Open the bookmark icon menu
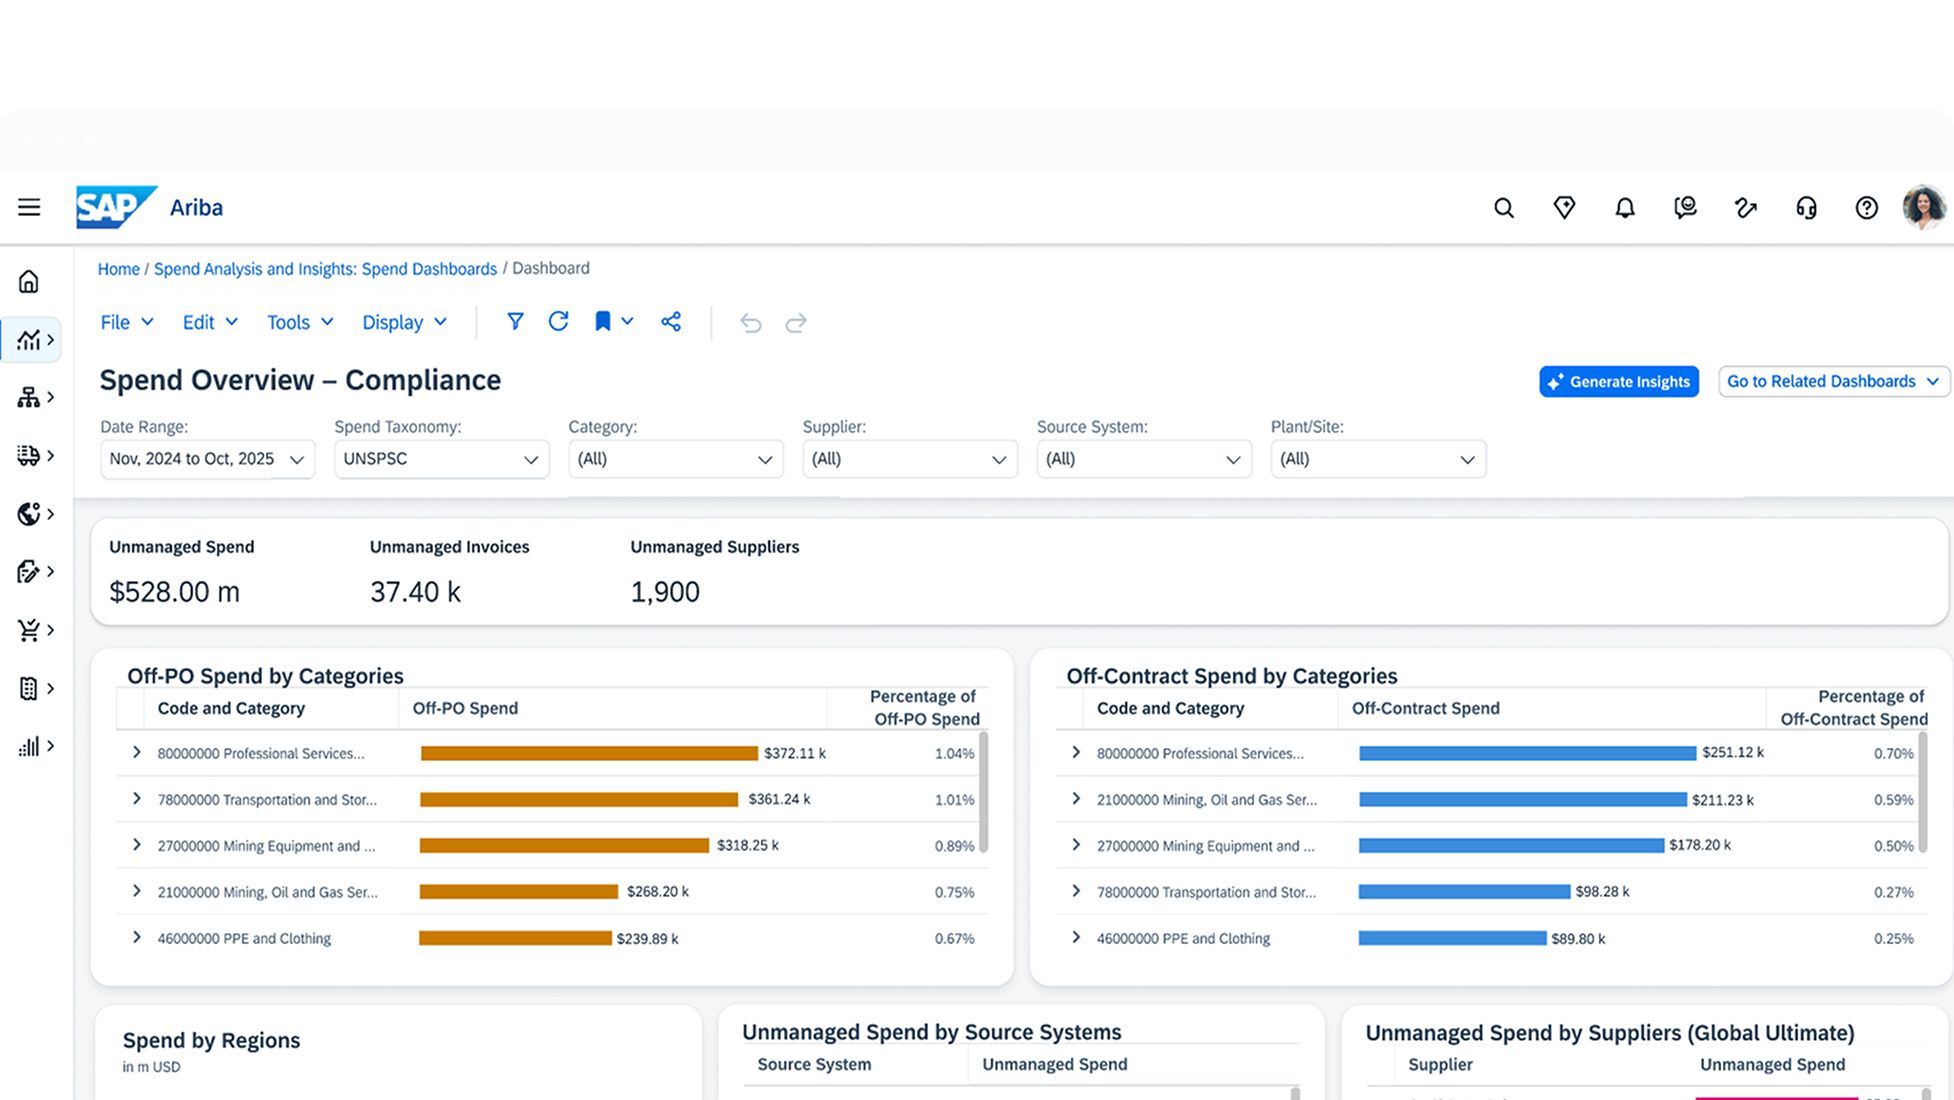Viewport: 1954px width, 1100px height. point(614,321)
